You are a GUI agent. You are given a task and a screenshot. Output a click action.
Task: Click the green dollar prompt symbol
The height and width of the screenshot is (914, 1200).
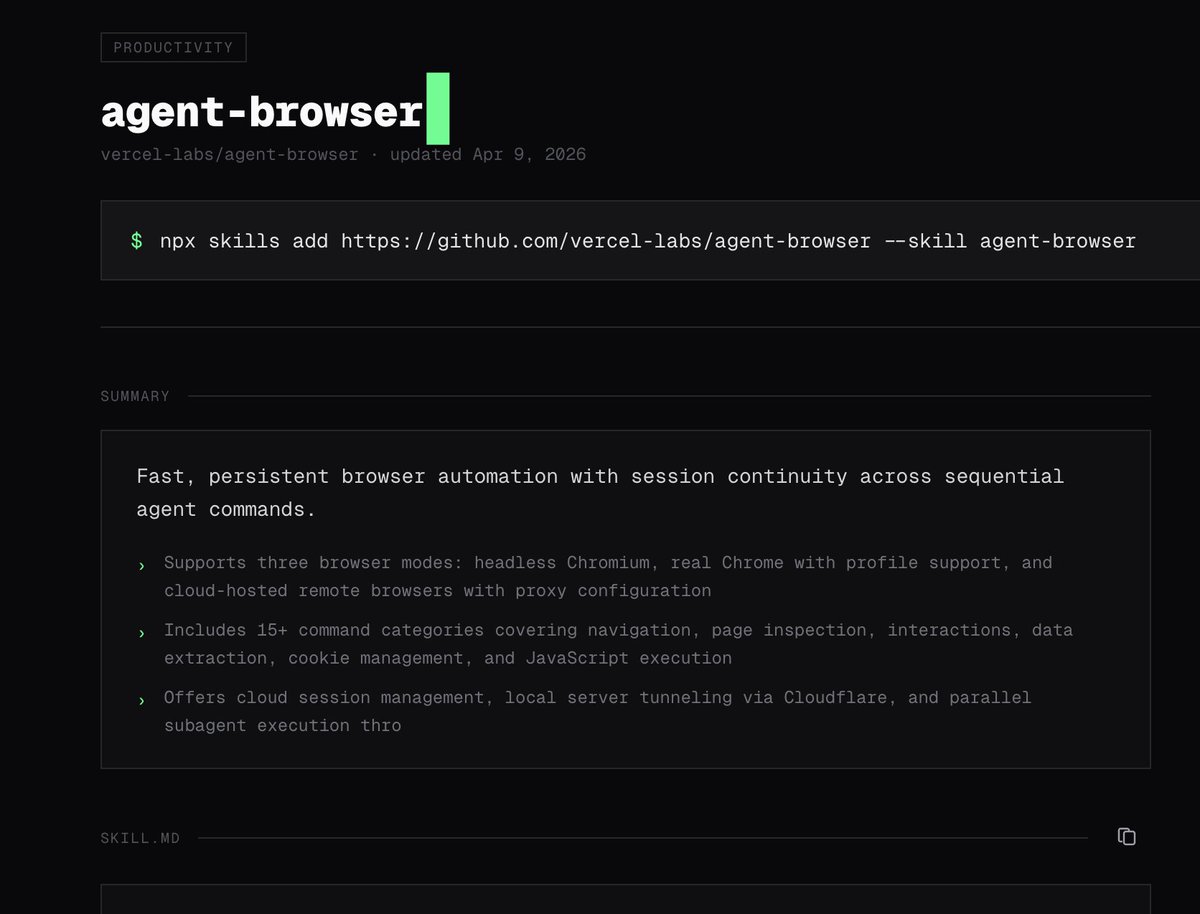point(136,241)
